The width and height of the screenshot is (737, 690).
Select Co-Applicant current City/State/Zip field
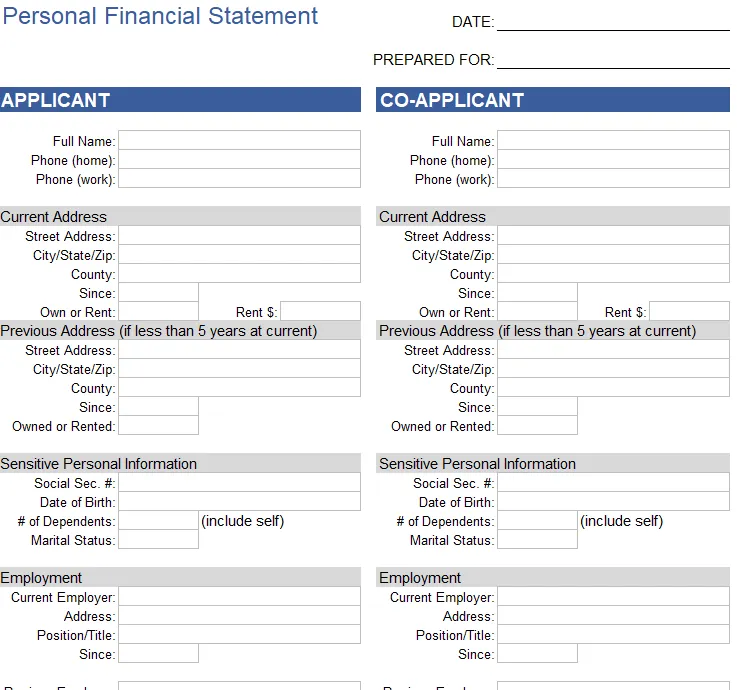click(x=613, y=254)
